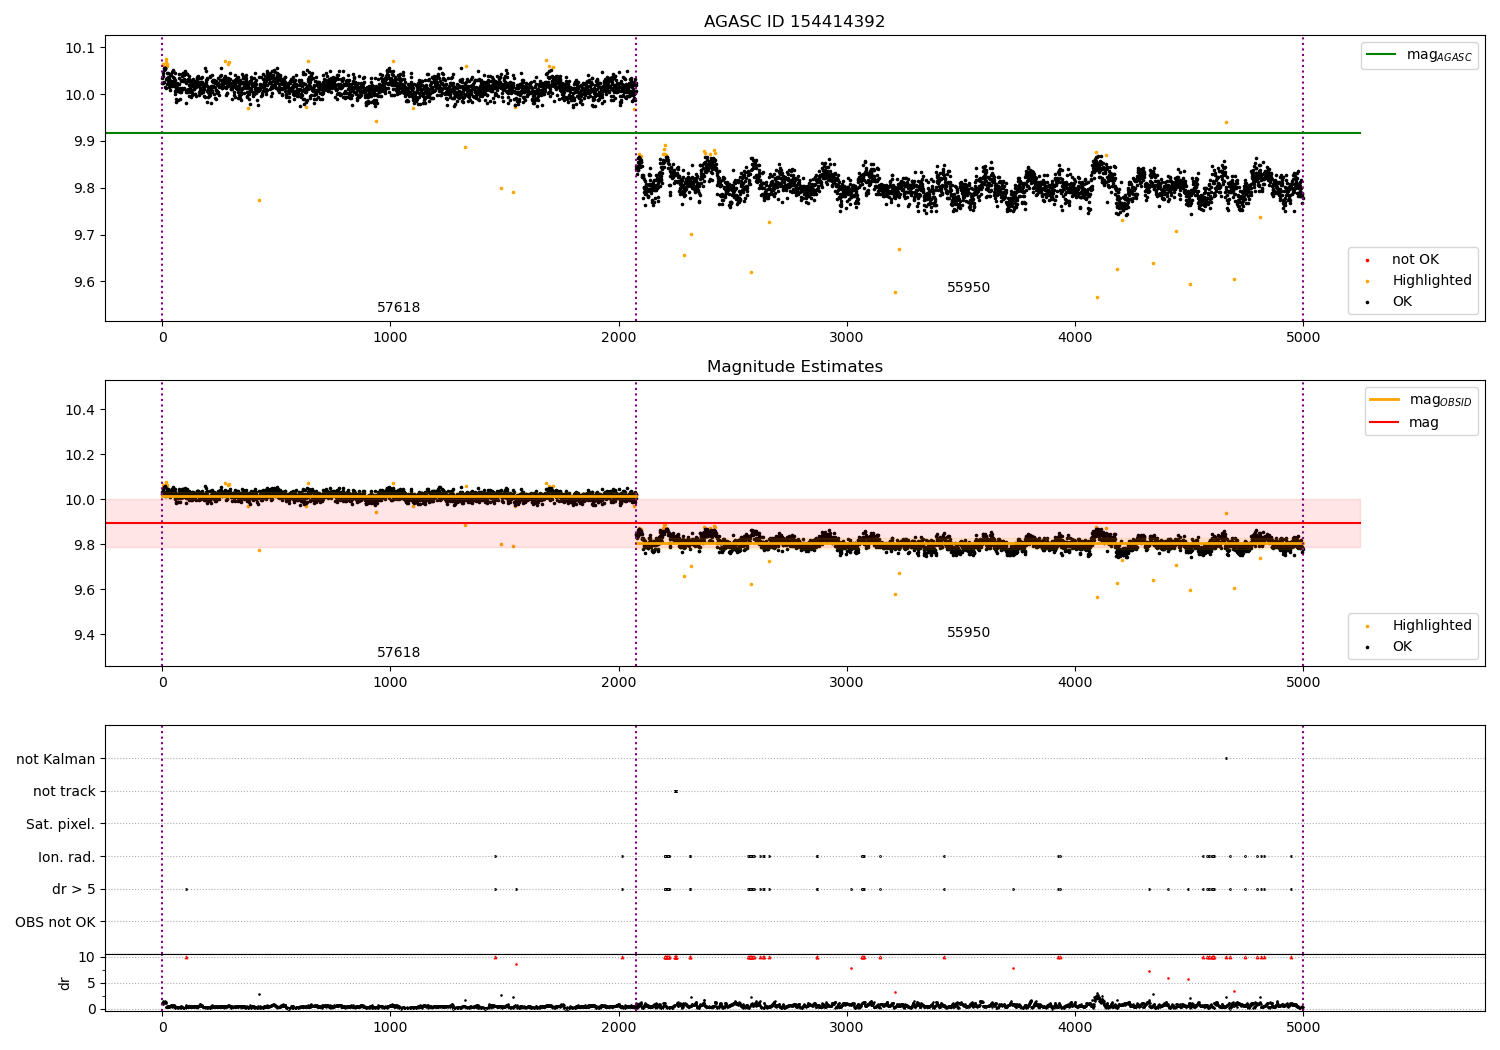
Task: Select the 'OBS not OK' axis label
Action: [55, 922]
